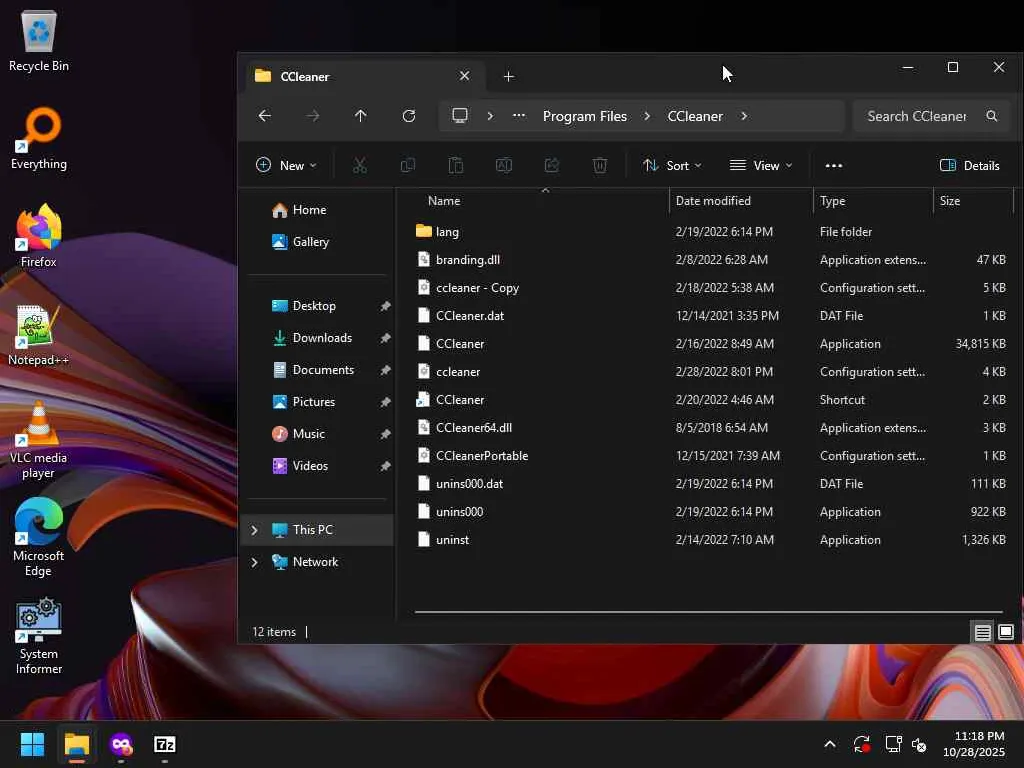Viewport: 1024px width, 768px height.
Task: Go up one folder level with Up arrow
Action: tap(360, 116)
